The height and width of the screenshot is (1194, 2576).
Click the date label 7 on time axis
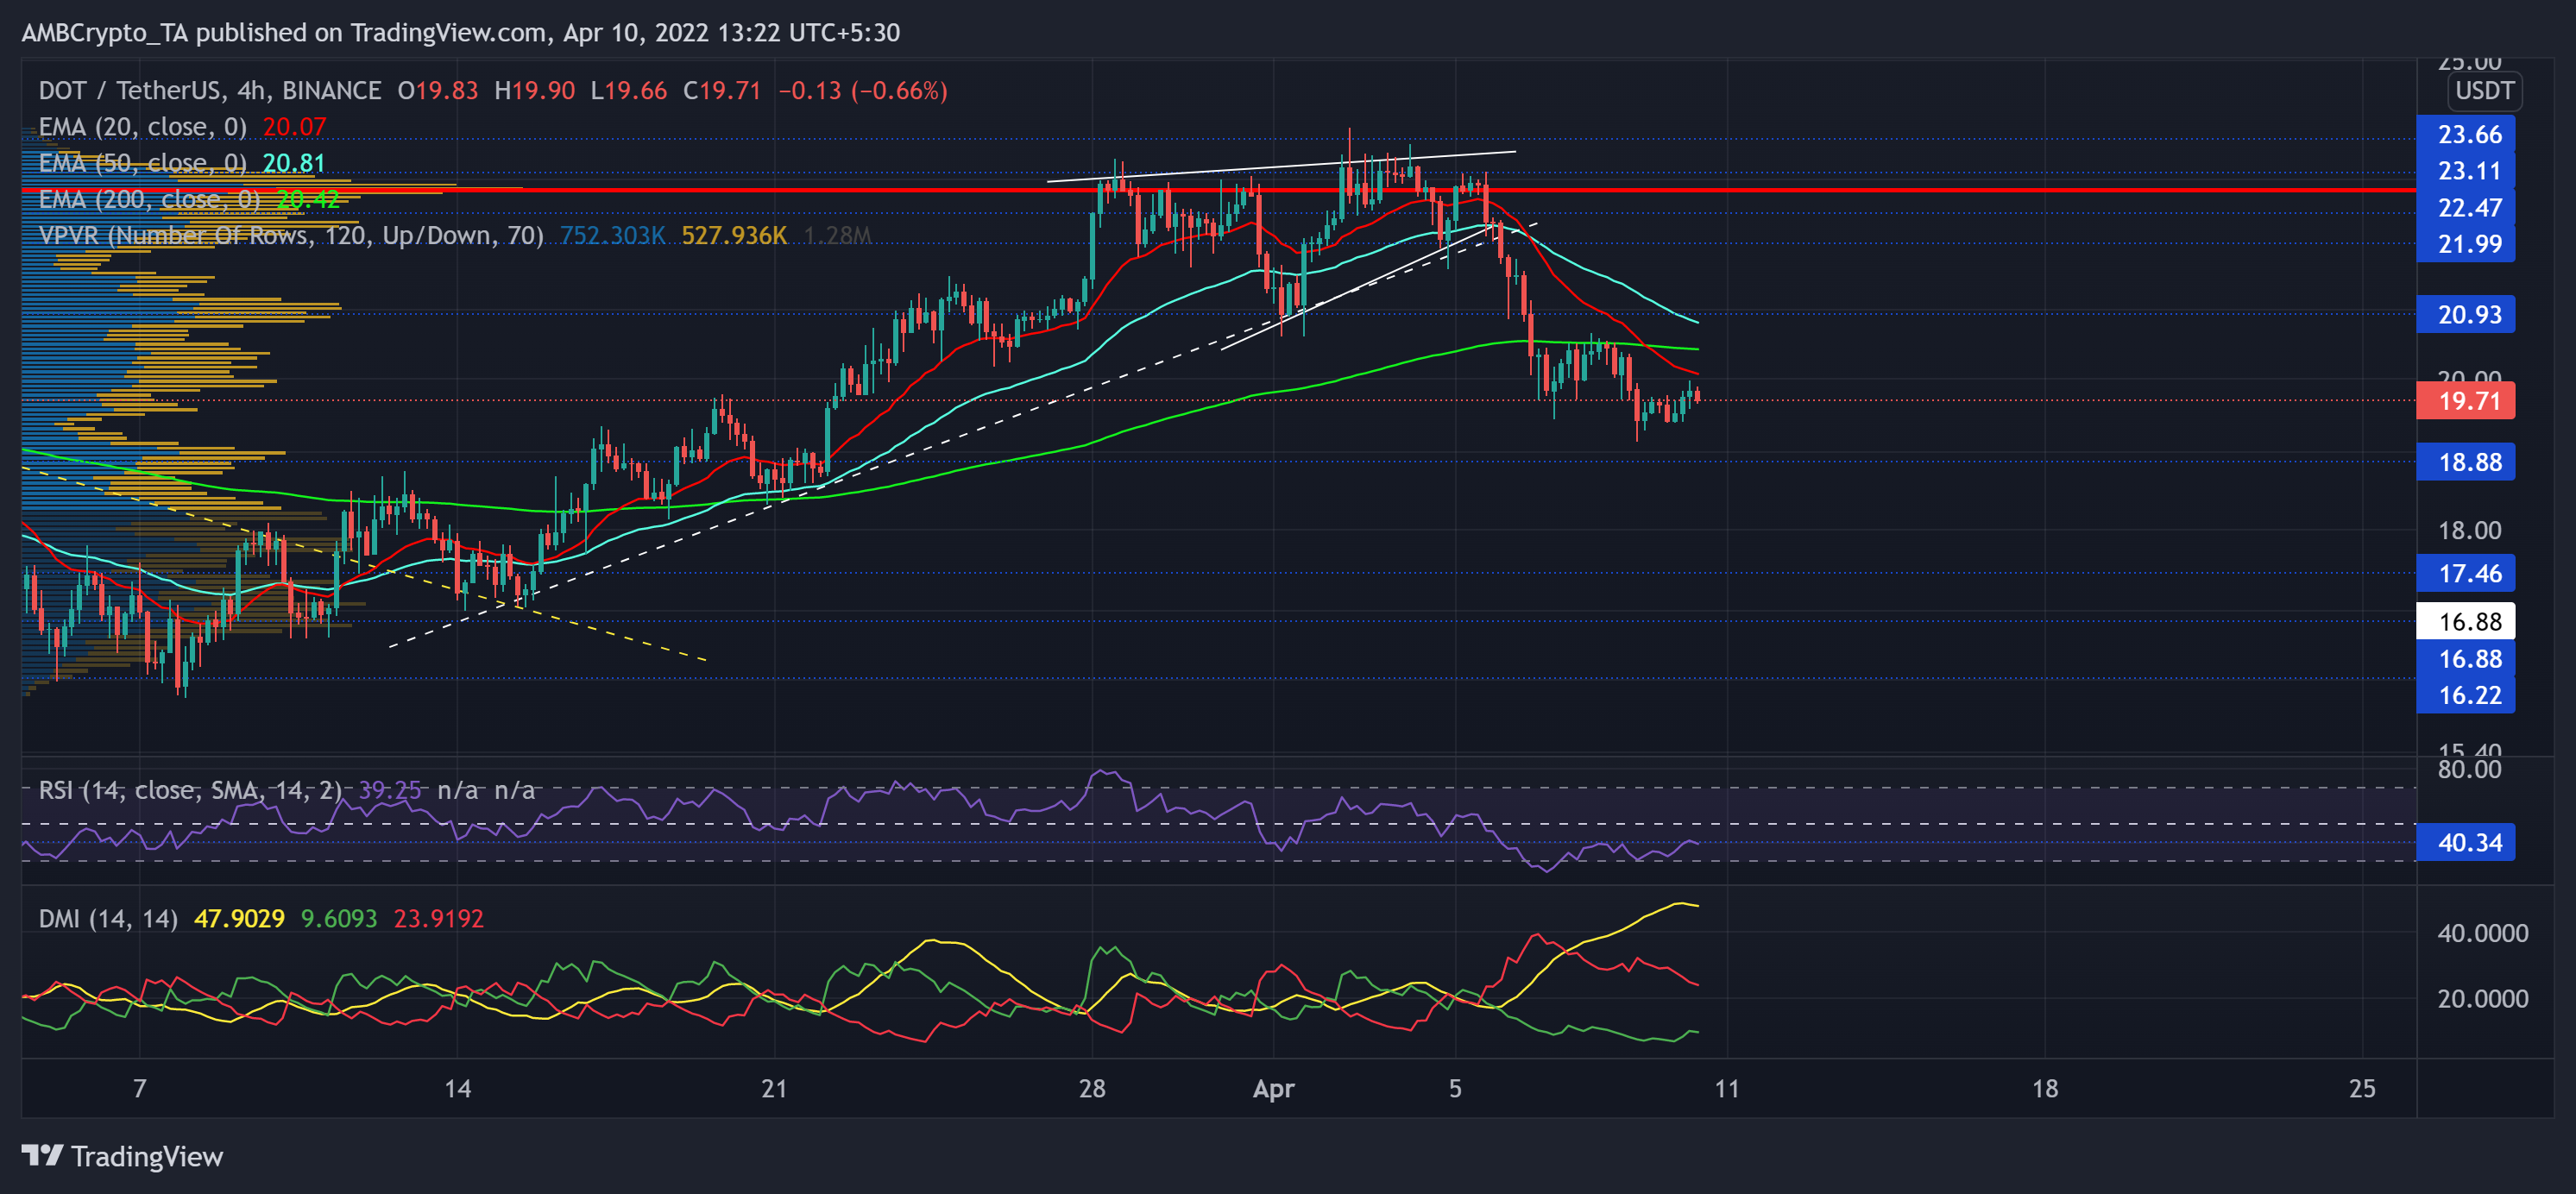pos(140,1088)
